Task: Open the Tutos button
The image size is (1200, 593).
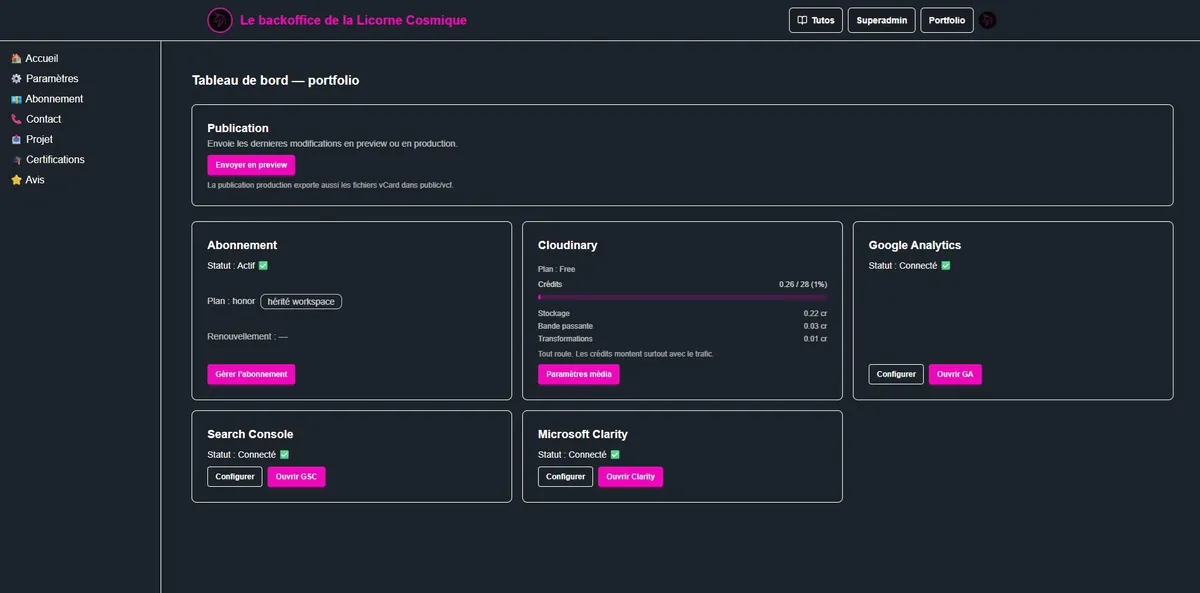Action: coord(815,20)
